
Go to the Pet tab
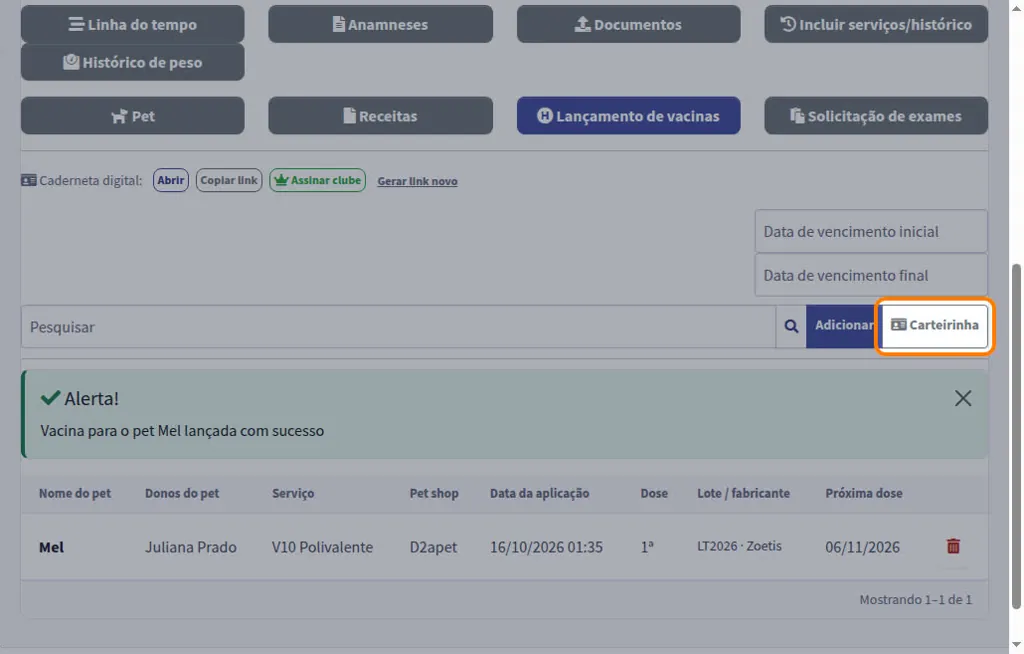pyautogui.click(x=133, y=116)
